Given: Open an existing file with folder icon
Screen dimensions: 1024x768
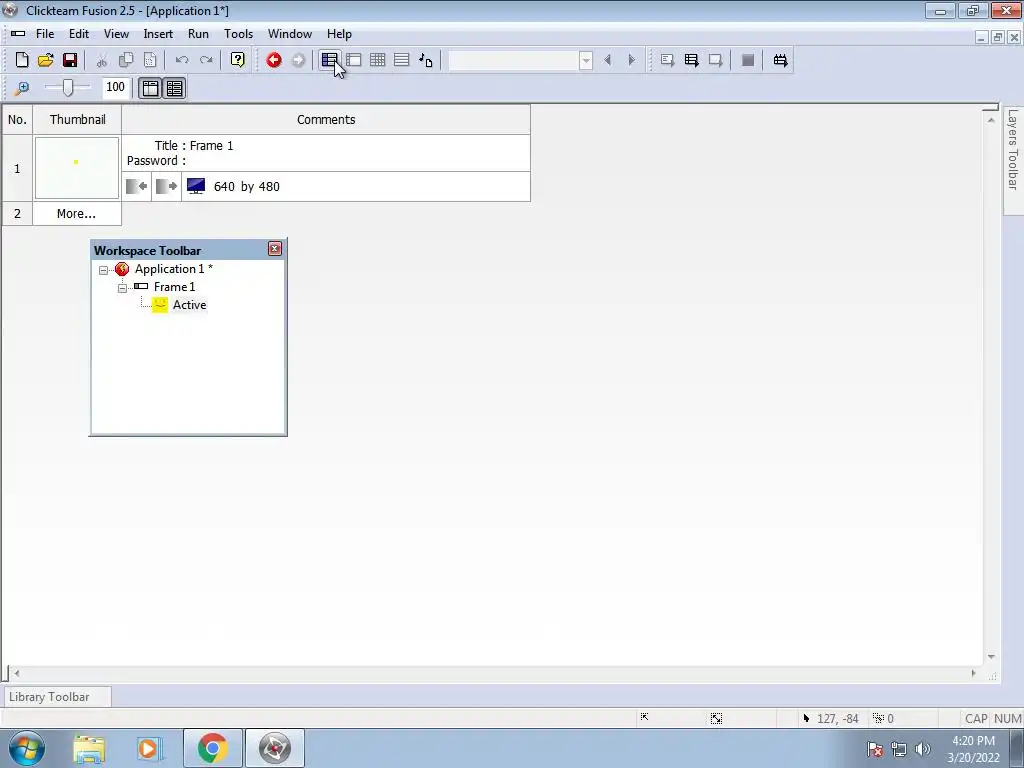Looking at the screenshot, I should pos(46,60).
